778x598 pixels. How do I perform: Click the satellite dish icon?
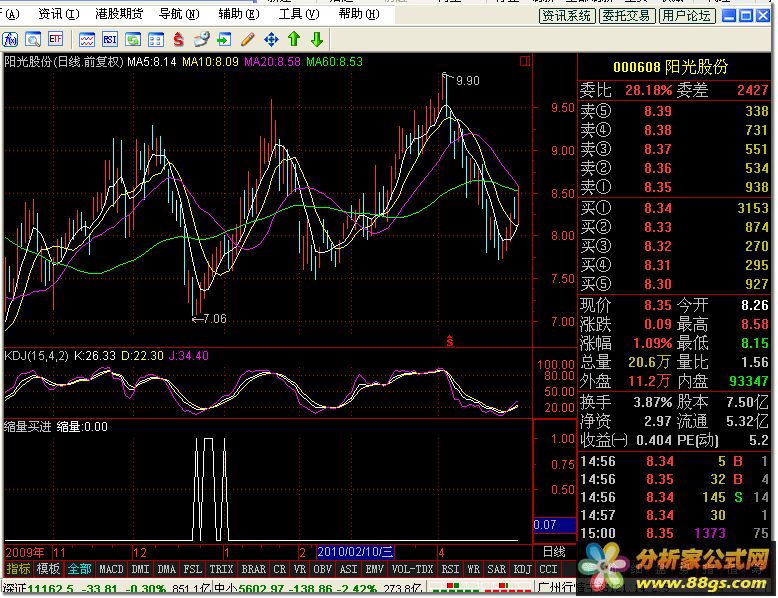click(201, 39)
